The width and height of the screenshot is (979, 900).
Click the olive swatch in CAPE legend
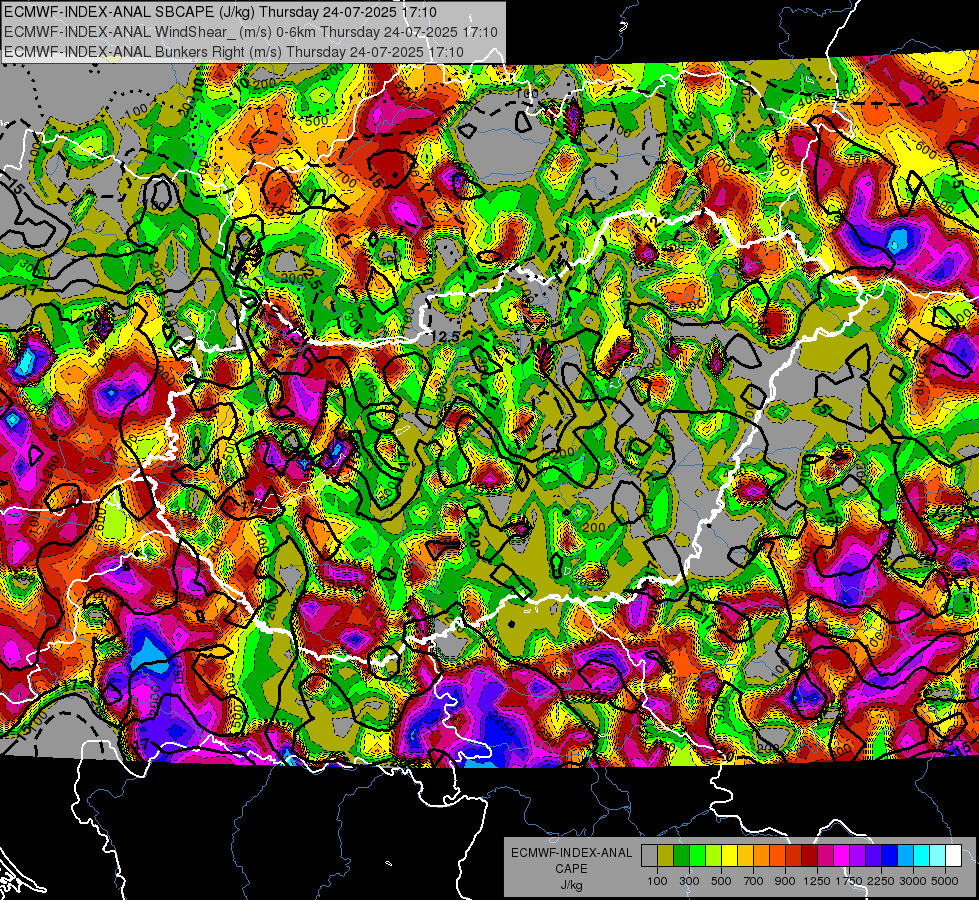coord(666,856)
